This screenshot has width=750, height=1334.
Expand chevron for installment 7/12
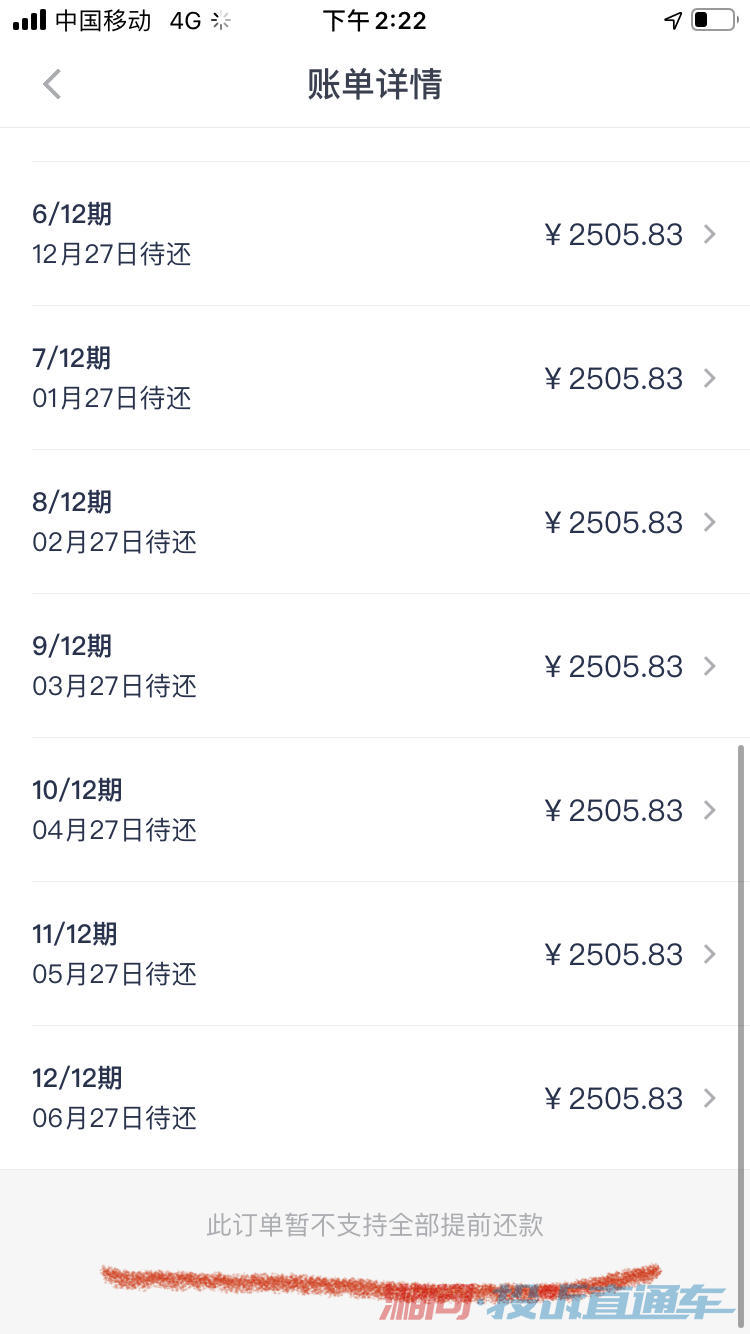pos(710,378)
